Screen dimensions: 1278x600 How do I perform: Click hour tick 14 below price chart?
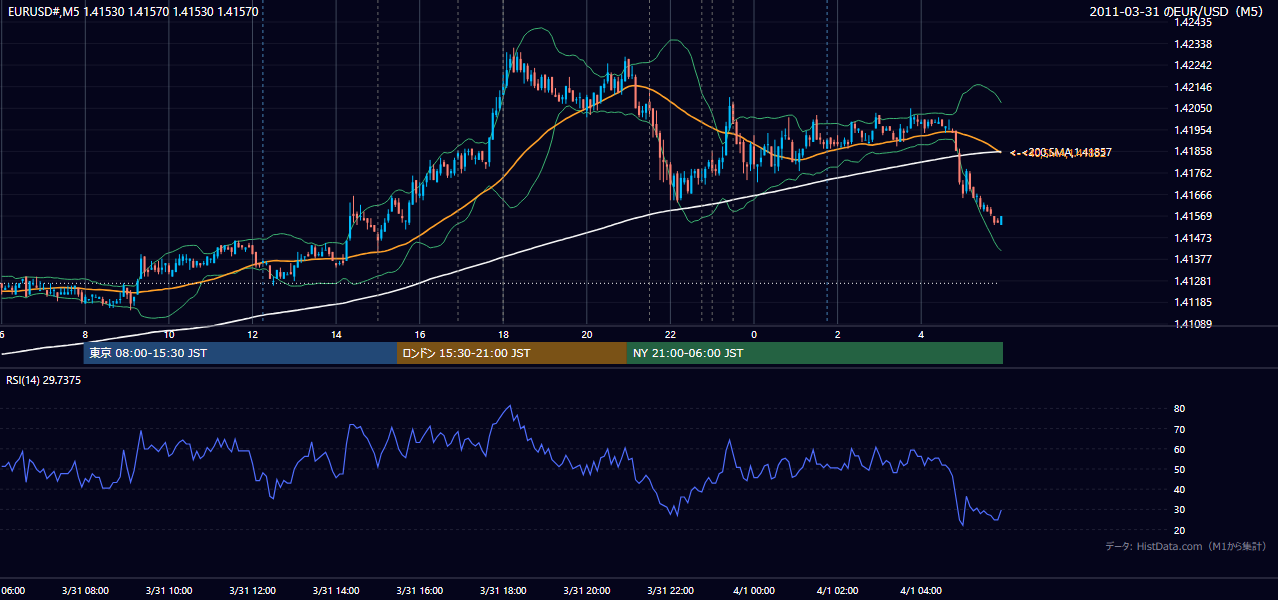coord(336,334)
